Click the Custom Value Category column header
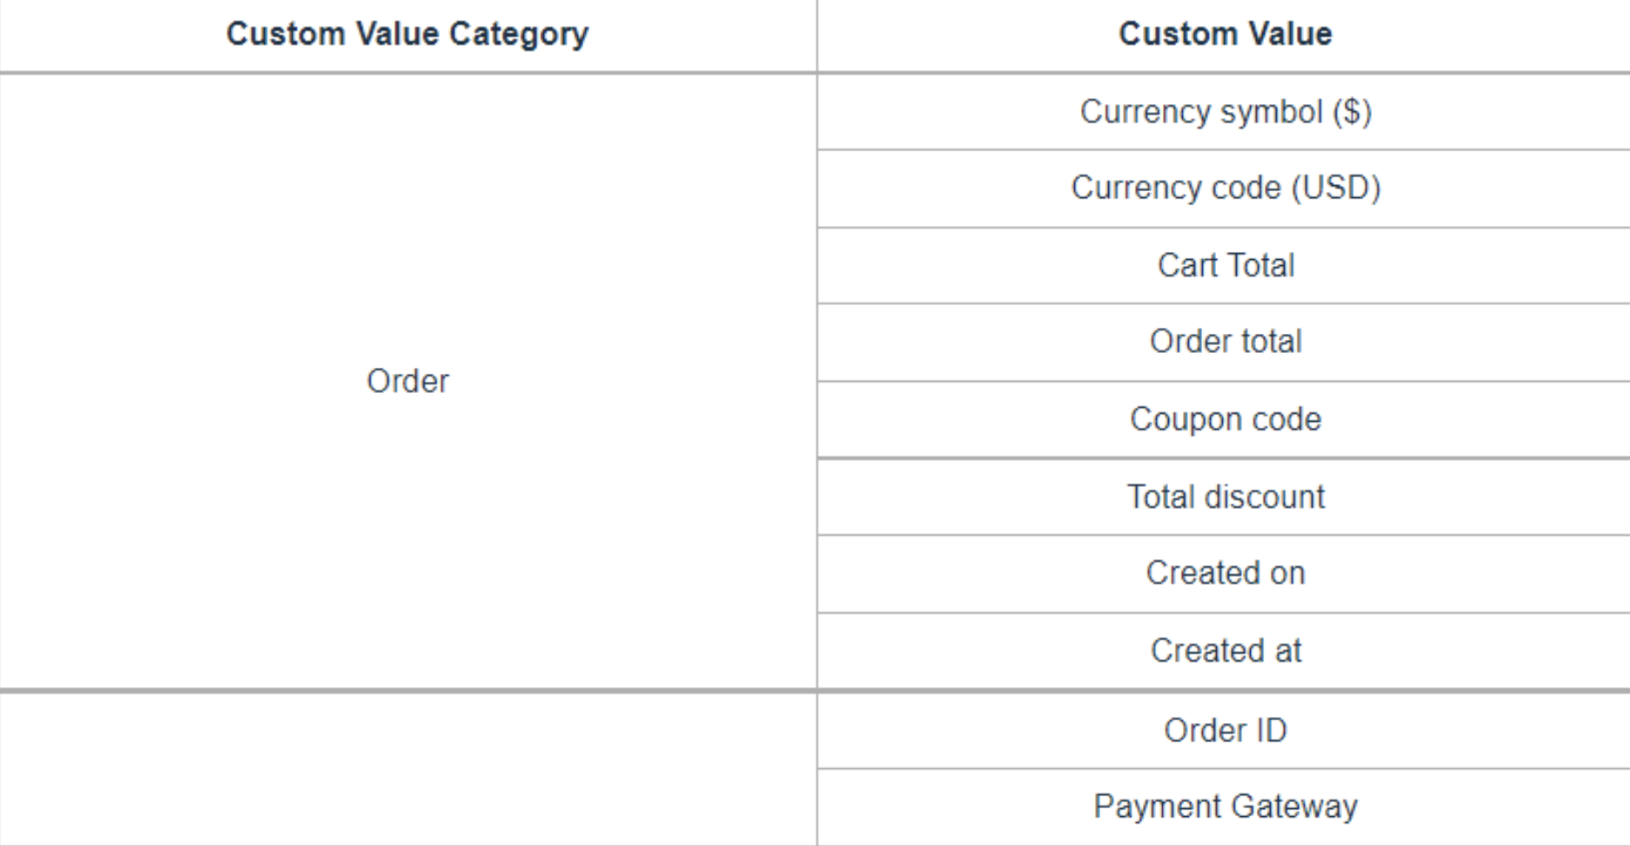The image size is (1630, 846). pos(407,34)
